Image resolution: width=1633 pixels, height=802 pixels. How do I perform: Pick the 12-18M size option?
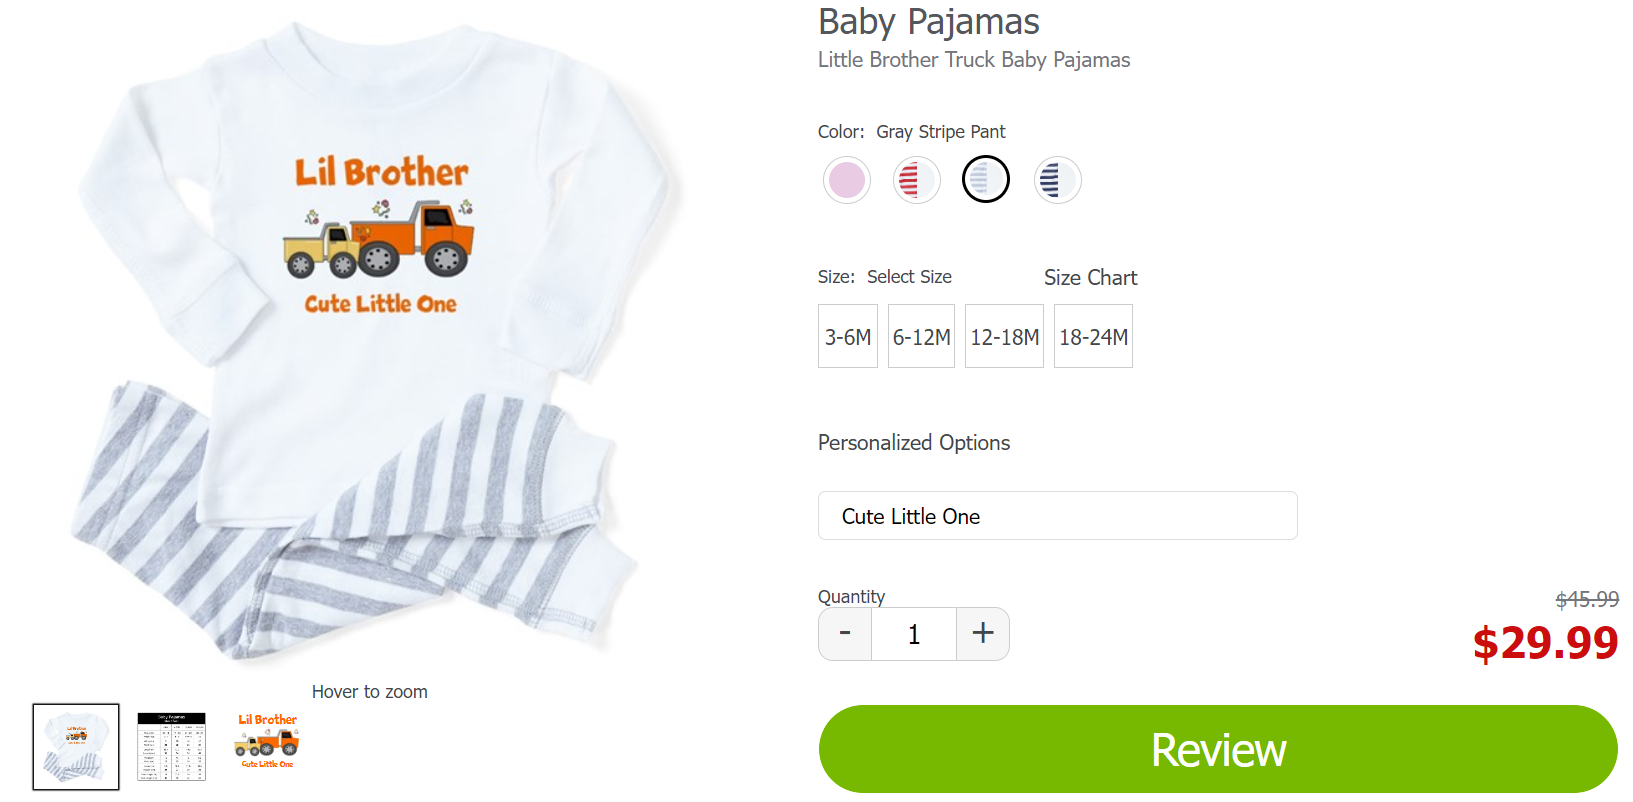(1004, 336)
